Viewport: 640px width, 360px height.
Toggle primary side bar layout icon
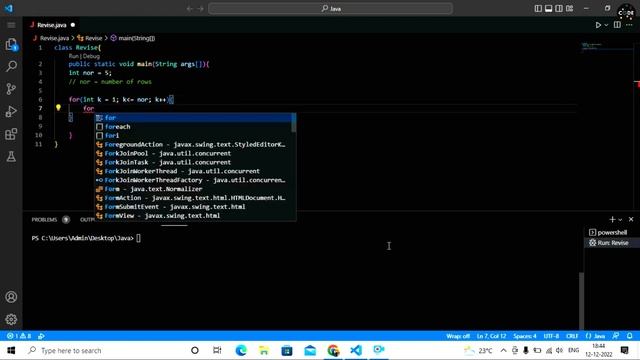(x=538, y=8)
